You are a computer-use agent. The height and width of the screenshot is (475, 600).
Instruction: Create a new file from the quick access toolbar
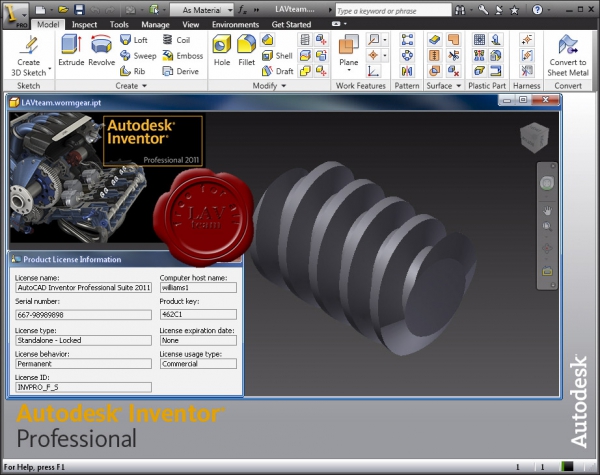[41, 10]
